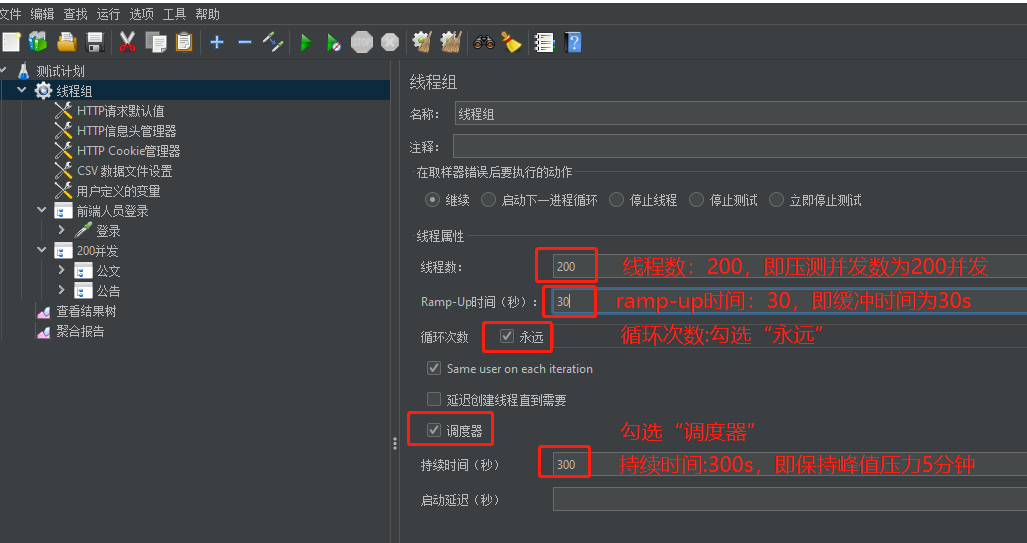The width and height of the screenshot is (1027, 543).
Task: Select HTTP Cookie管理器 in the tree
Action: 128,151
